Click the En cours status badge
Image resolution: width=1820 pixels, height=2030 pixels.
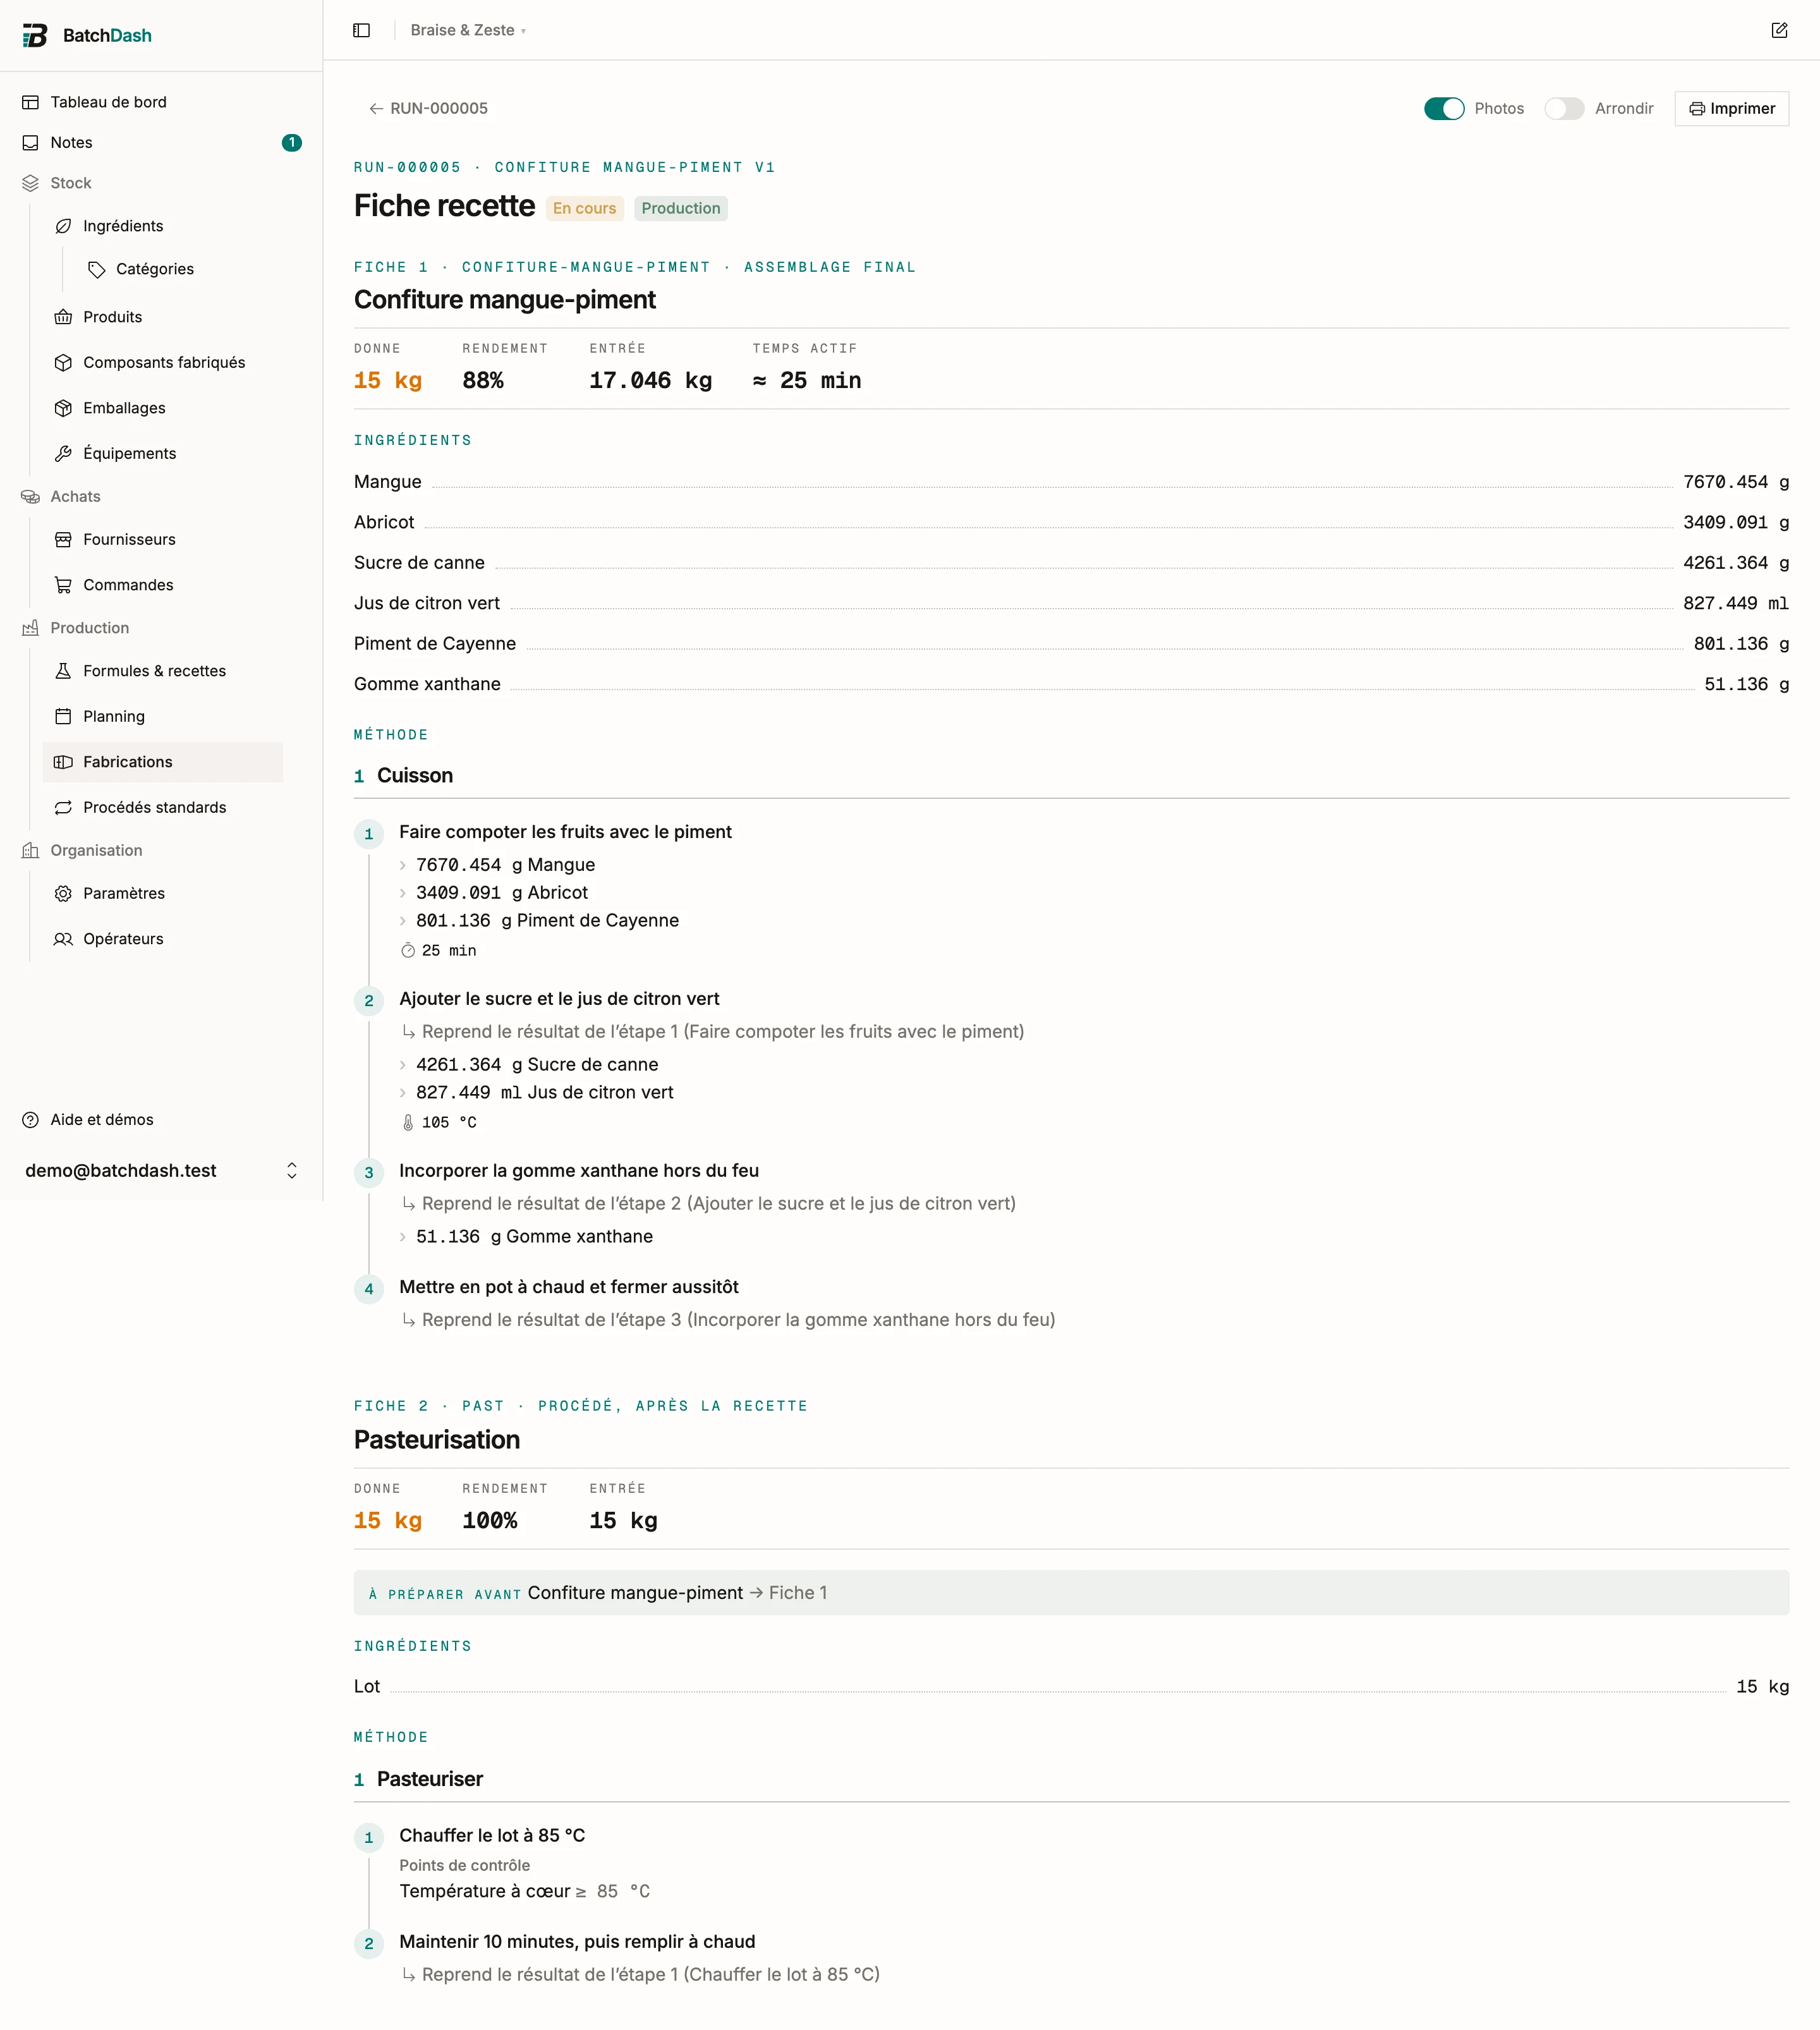coord(585,208)
